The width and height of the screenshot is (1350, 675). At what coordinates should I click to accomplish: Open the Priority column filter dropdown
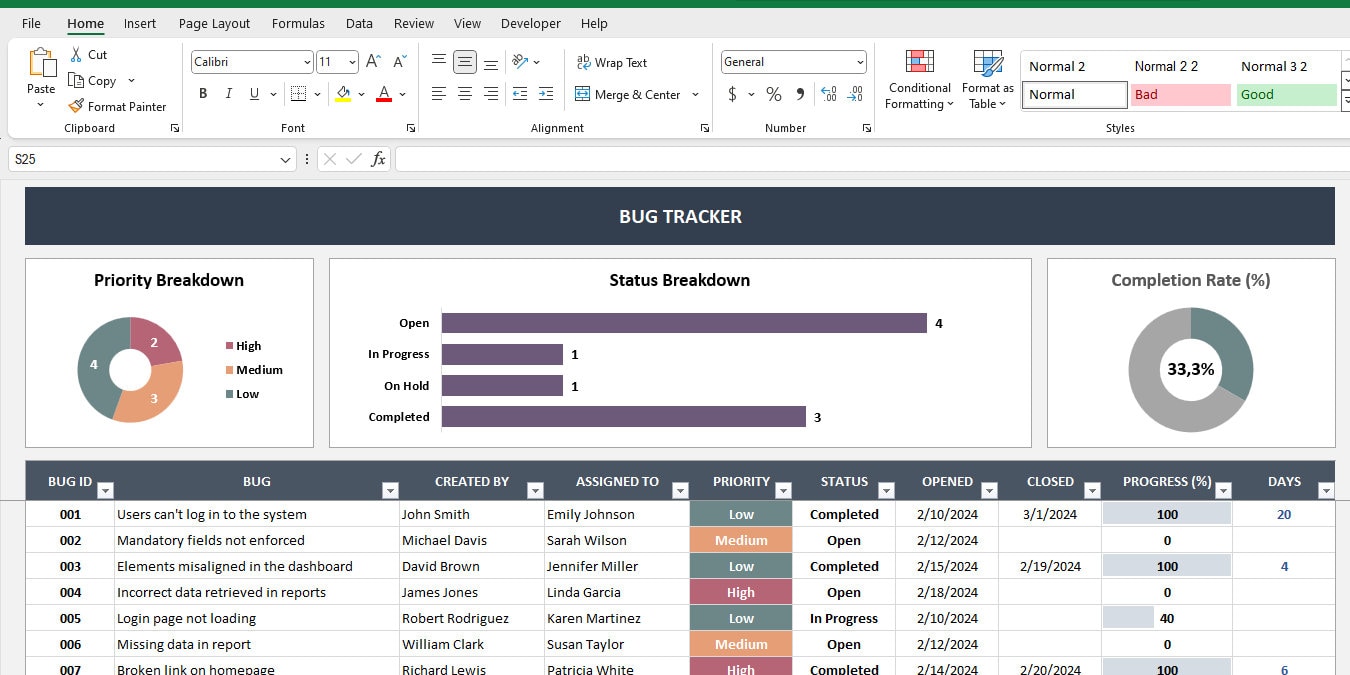point(784,490)
